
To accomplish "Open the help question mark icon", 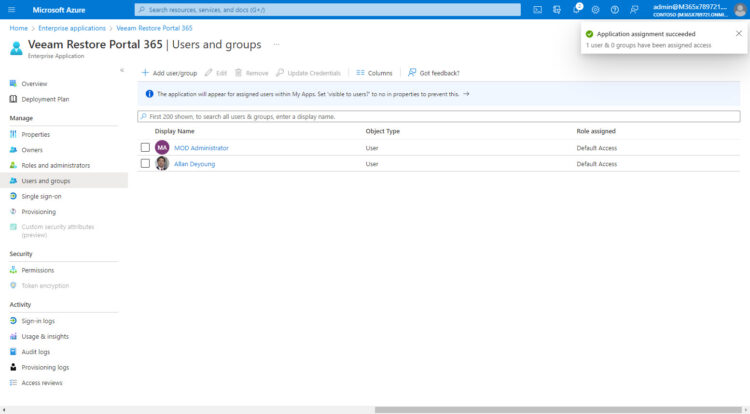I will click(x=615, y=10).
